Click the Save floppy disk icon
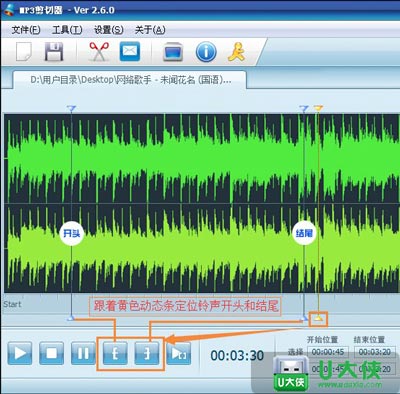The height and width of the screenshot is (394, 400). pyautogui.click(x=54, y=52)
